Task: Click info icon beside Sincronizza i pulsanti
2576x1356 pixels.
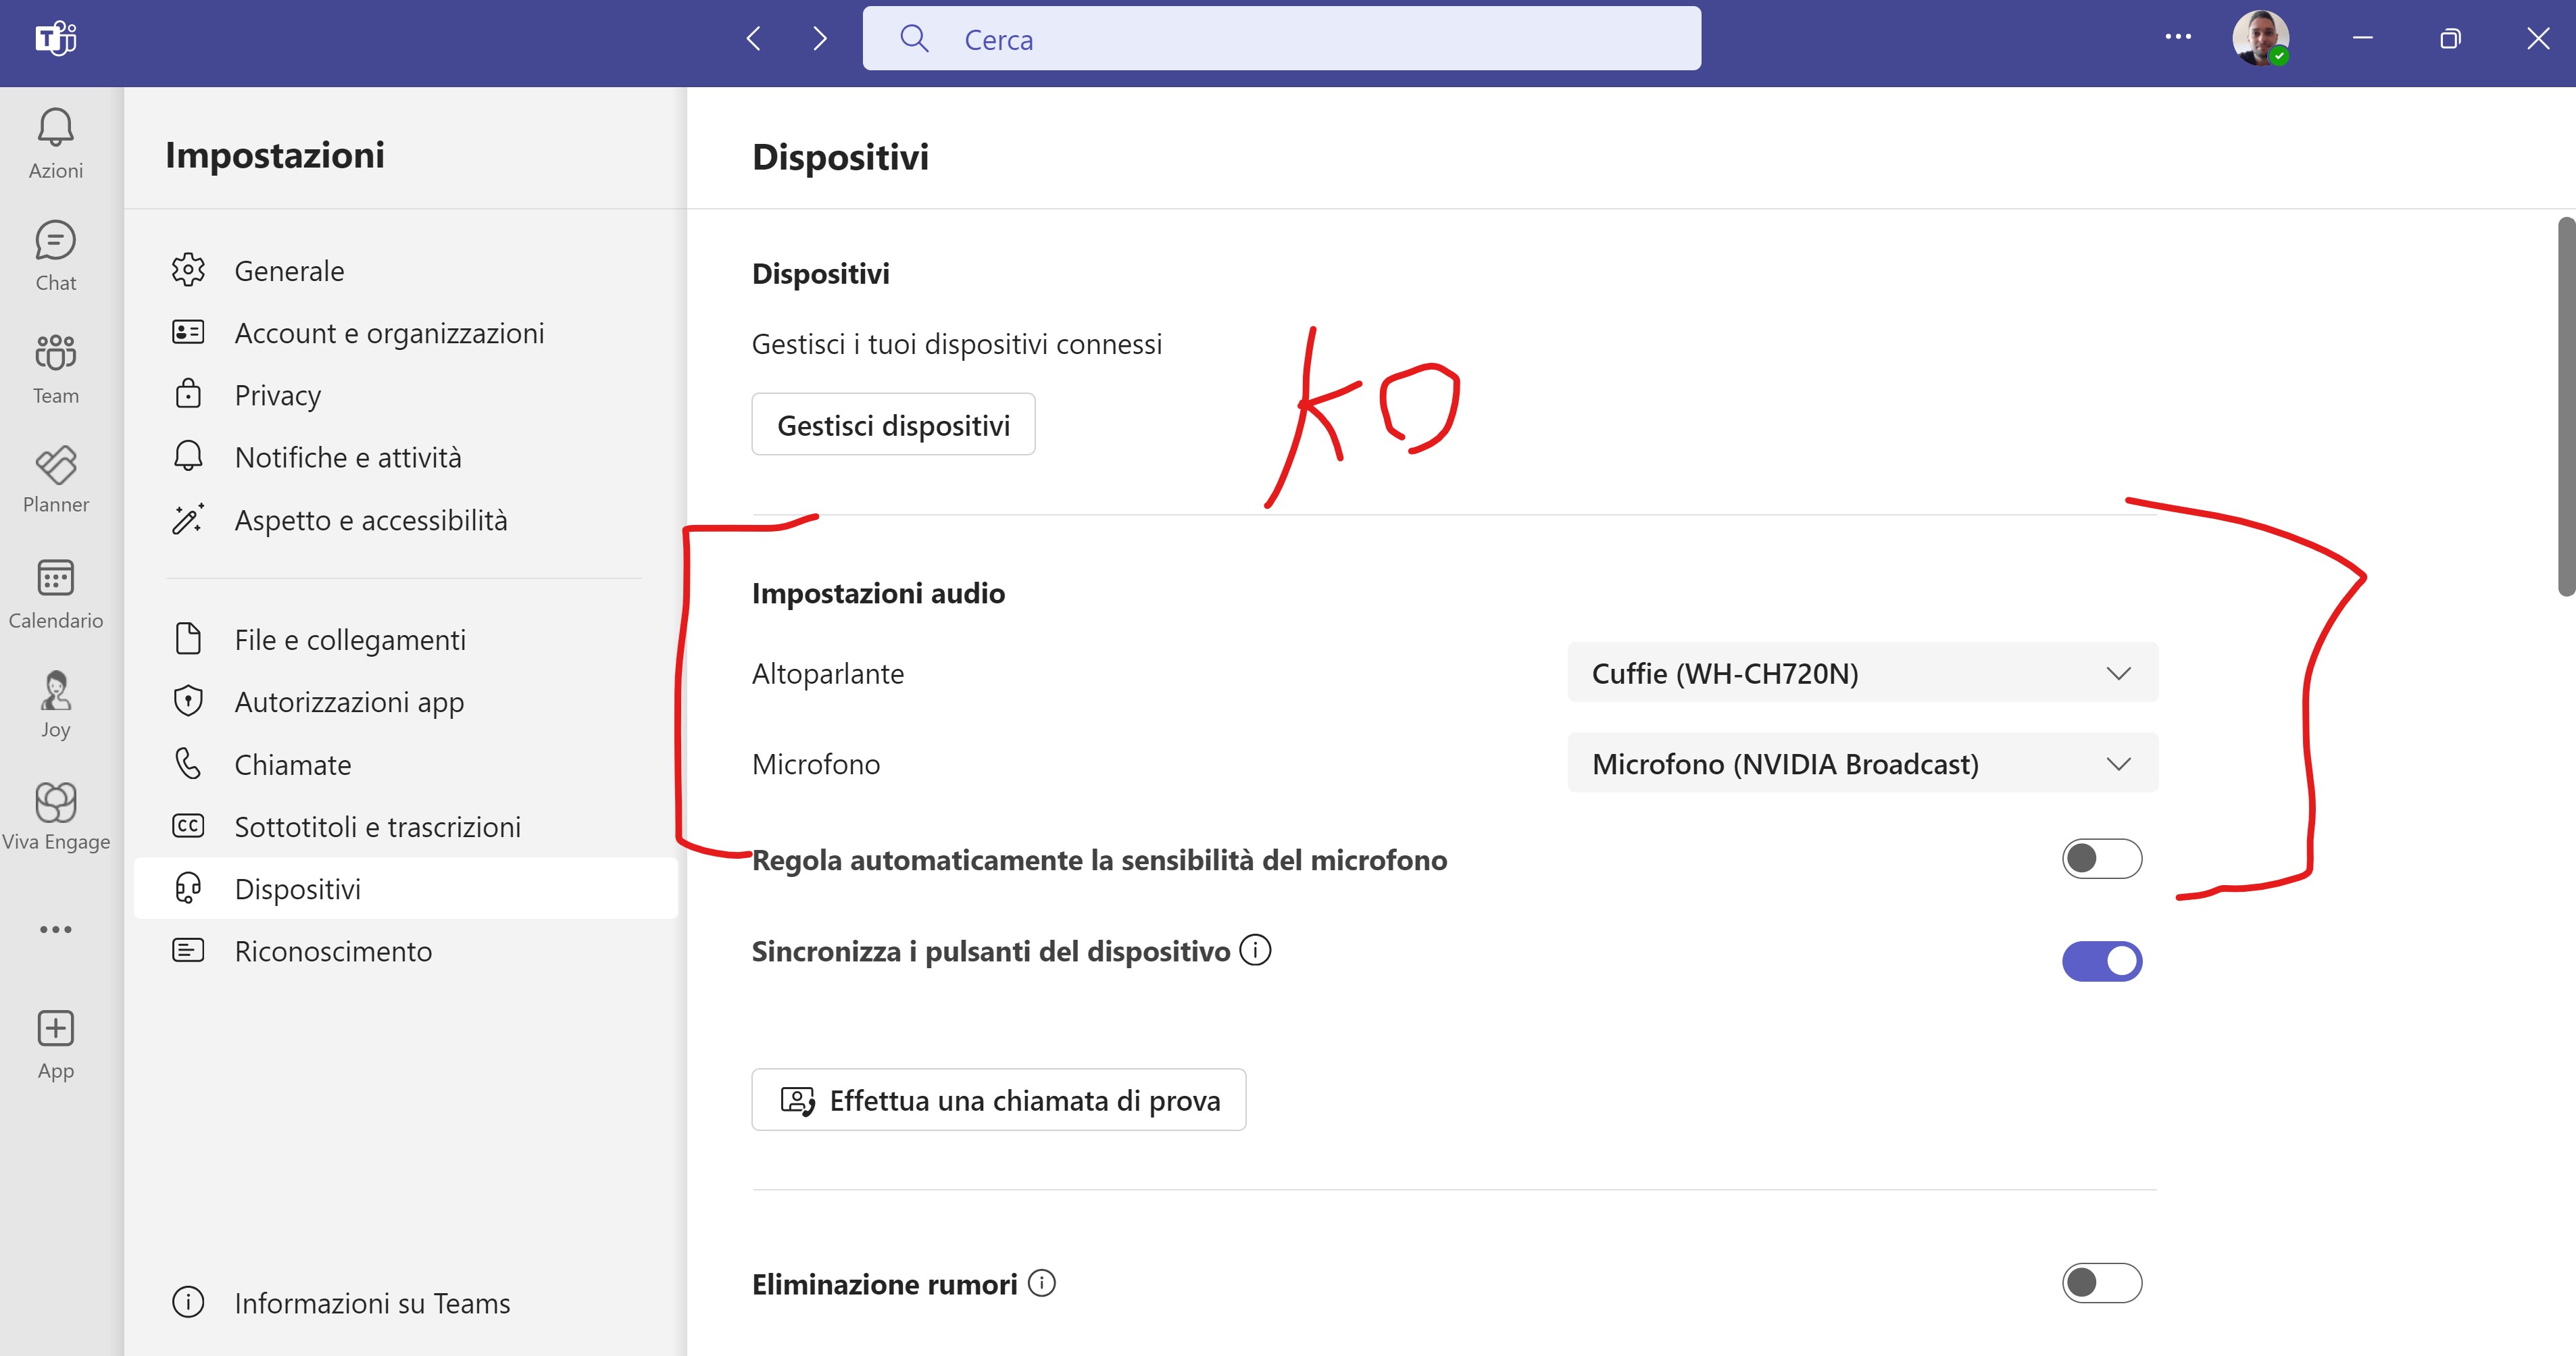Action: (1255, 950)
